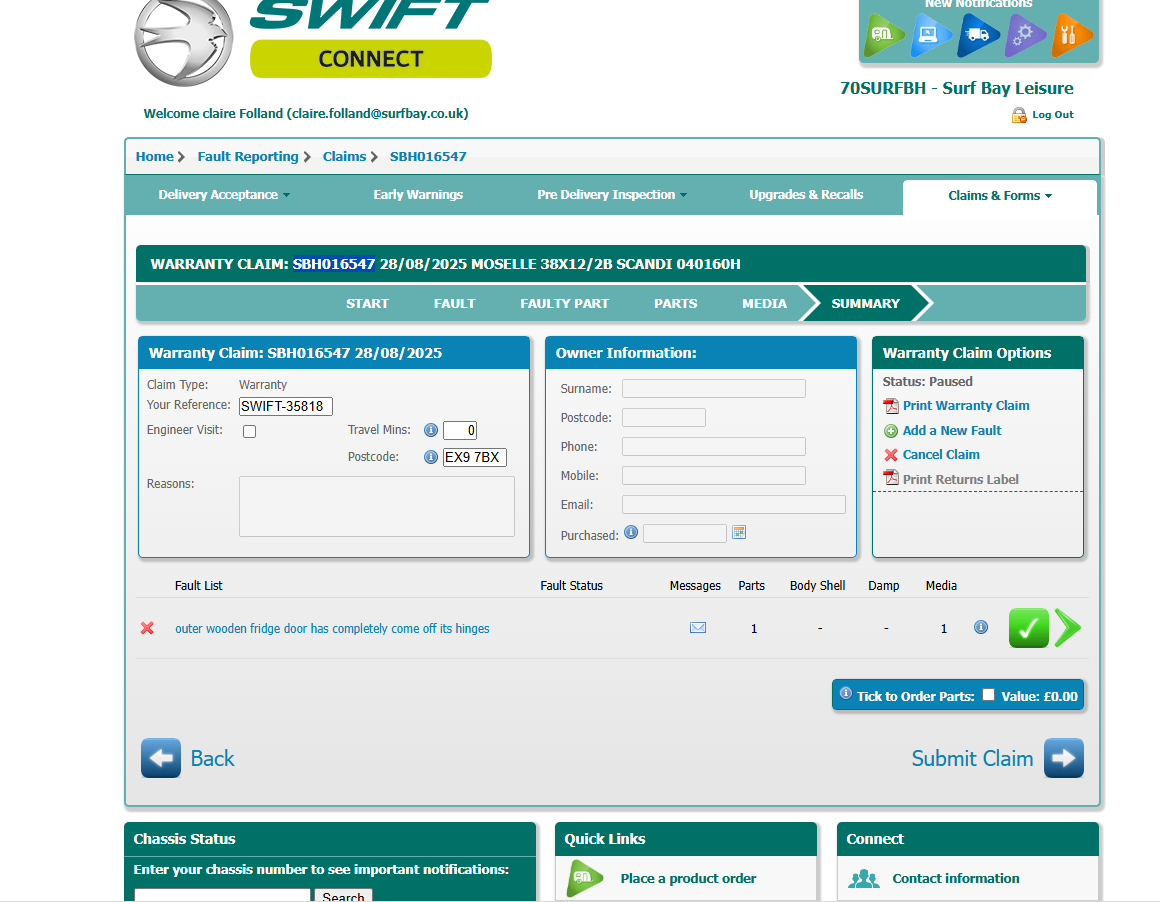Click the dark blue delivery truck notification icon
The width and height of the screenshot is (1160, 902).
tap(977, 35)
